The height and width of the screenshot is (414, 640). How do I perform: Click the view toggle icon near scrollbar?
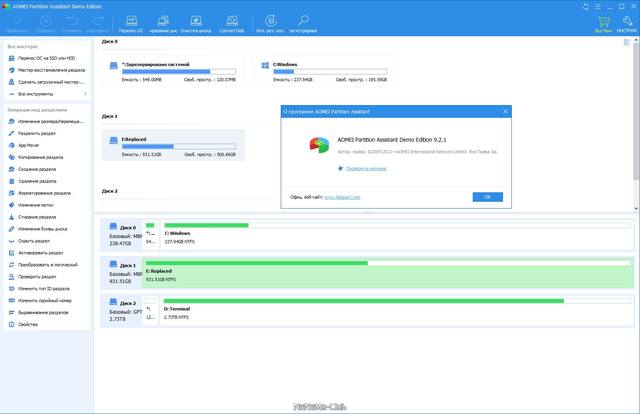tap(627, 42)
